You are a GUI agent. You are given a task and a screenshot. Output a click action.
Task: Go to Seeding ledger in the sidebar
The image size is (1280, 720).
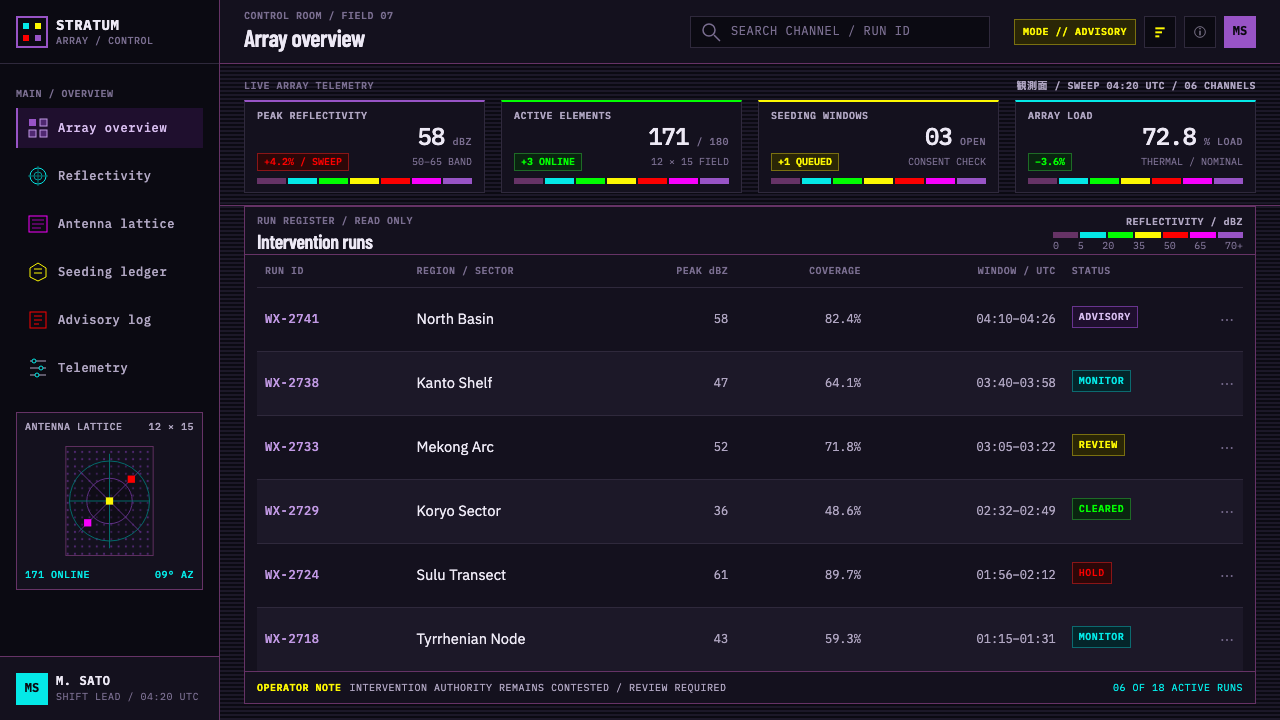(110, 272)
